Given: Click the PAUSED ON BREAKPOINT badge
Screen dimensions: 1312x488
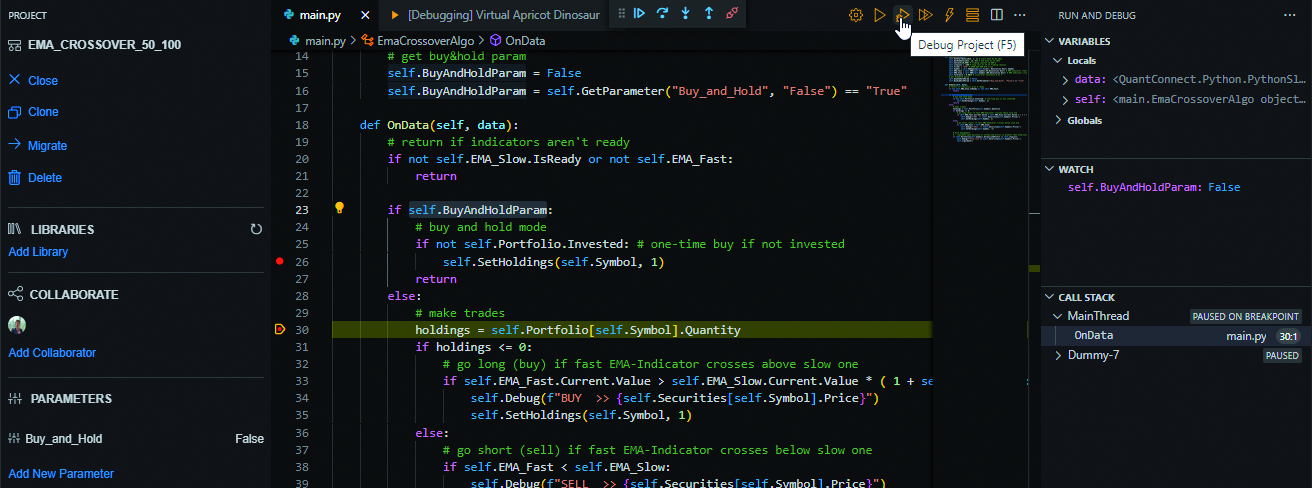Looking at the screenshot, I should tap(1245, 317).
